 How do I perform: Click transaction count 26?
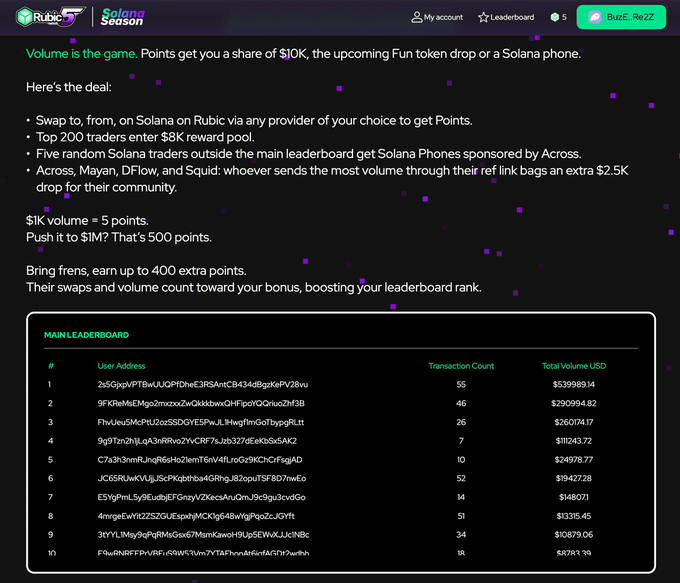(x=461, y=422)
